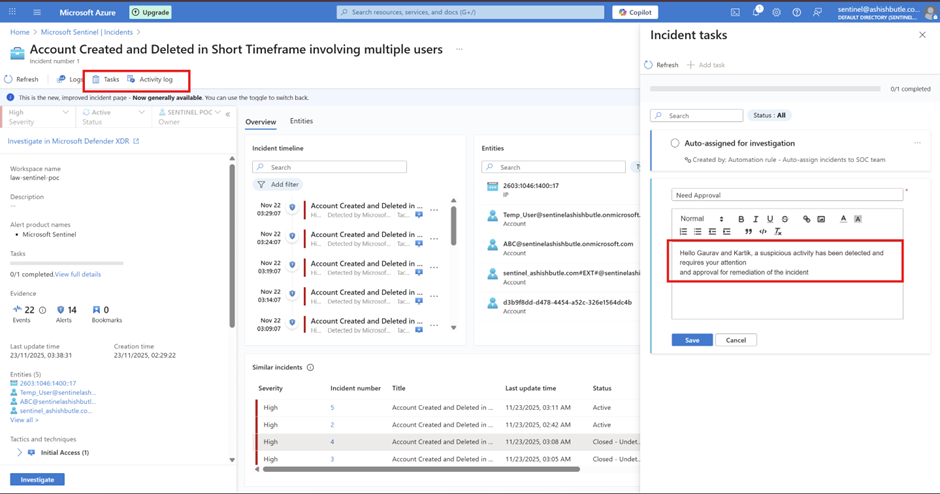The width and height of the screenshot is (940, 494).
Task: Click the blockquote icon in editor toolbar
Action: [x=748, y=232]
